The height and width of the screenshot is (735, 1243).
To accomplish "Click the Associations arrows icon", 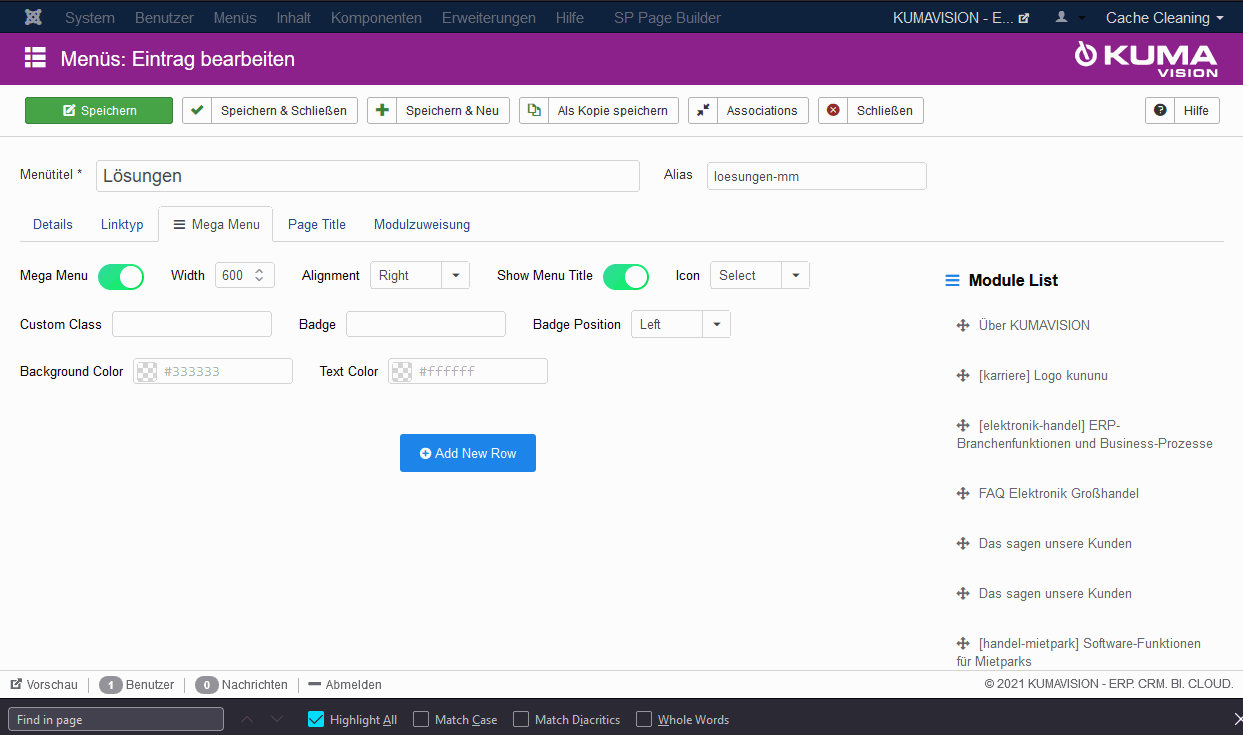I will pyautogui.click(x=703, y=110).
